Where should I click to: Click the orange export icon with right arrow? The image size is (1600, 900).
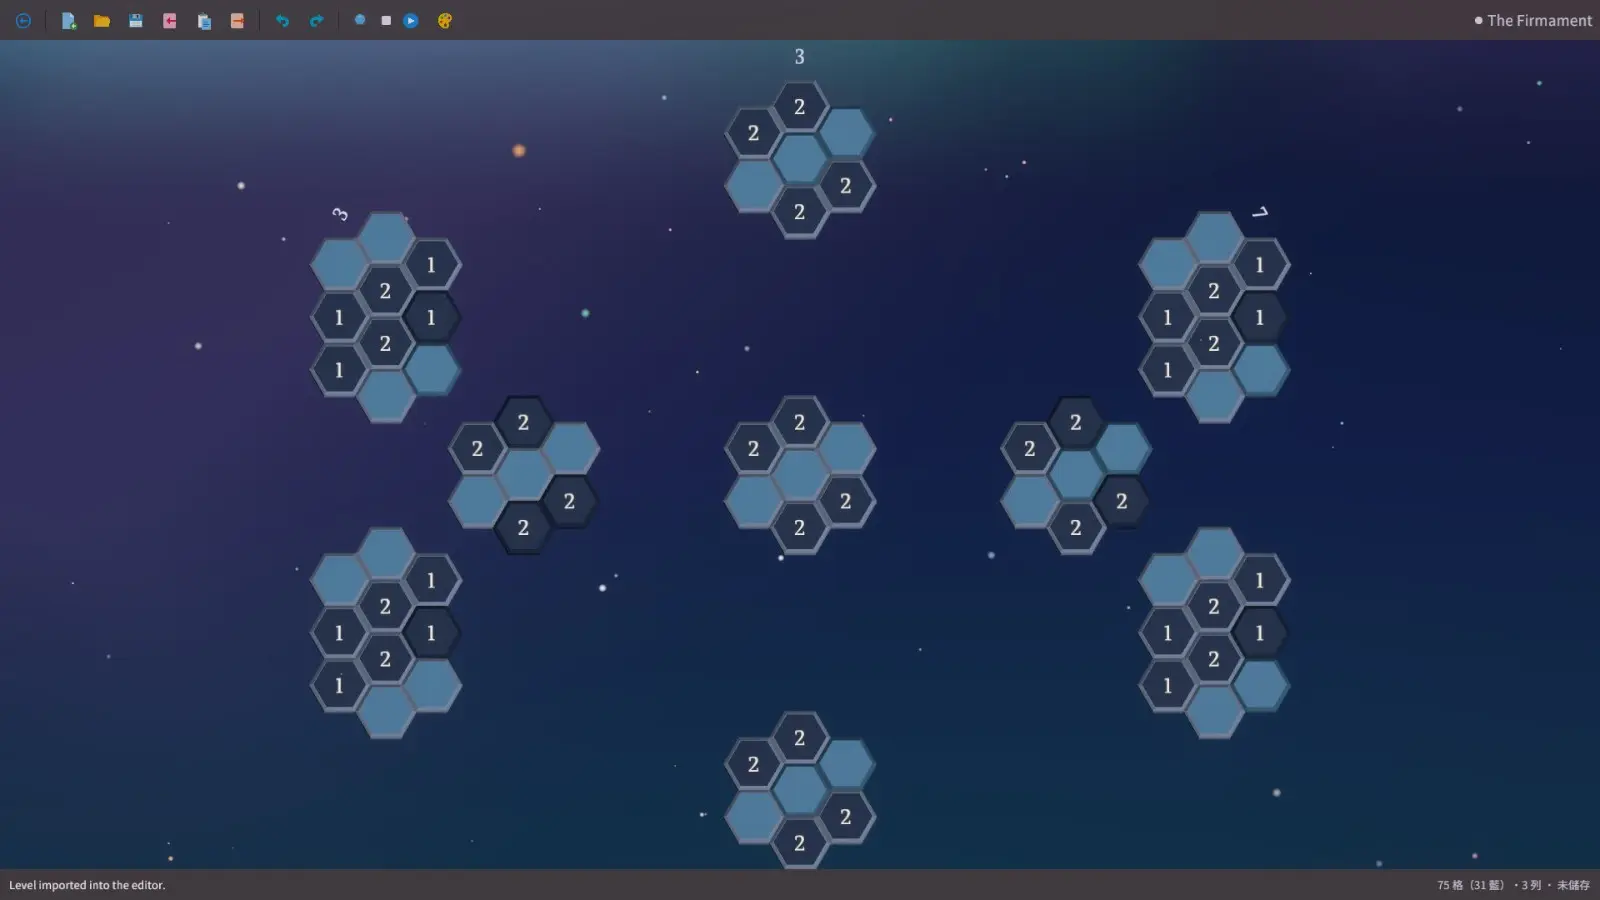pos(237,20)
